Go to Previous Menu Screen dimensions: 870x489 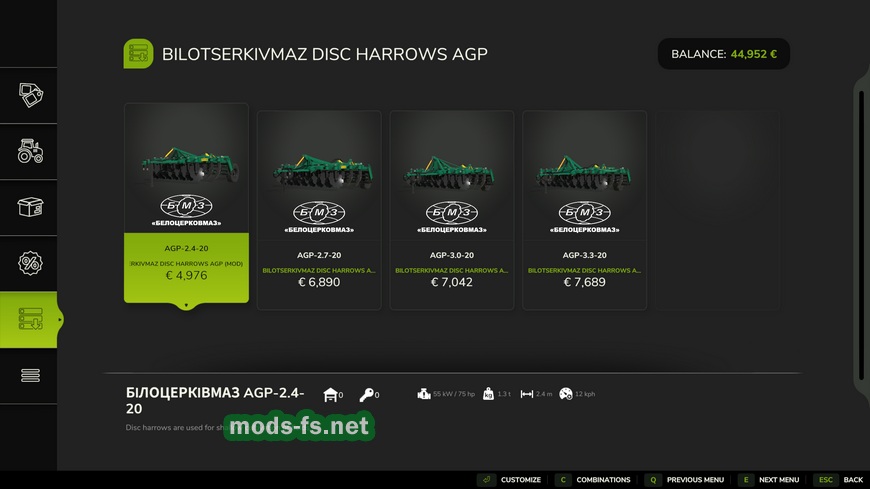pyautogui.click(x=685, y=480)
